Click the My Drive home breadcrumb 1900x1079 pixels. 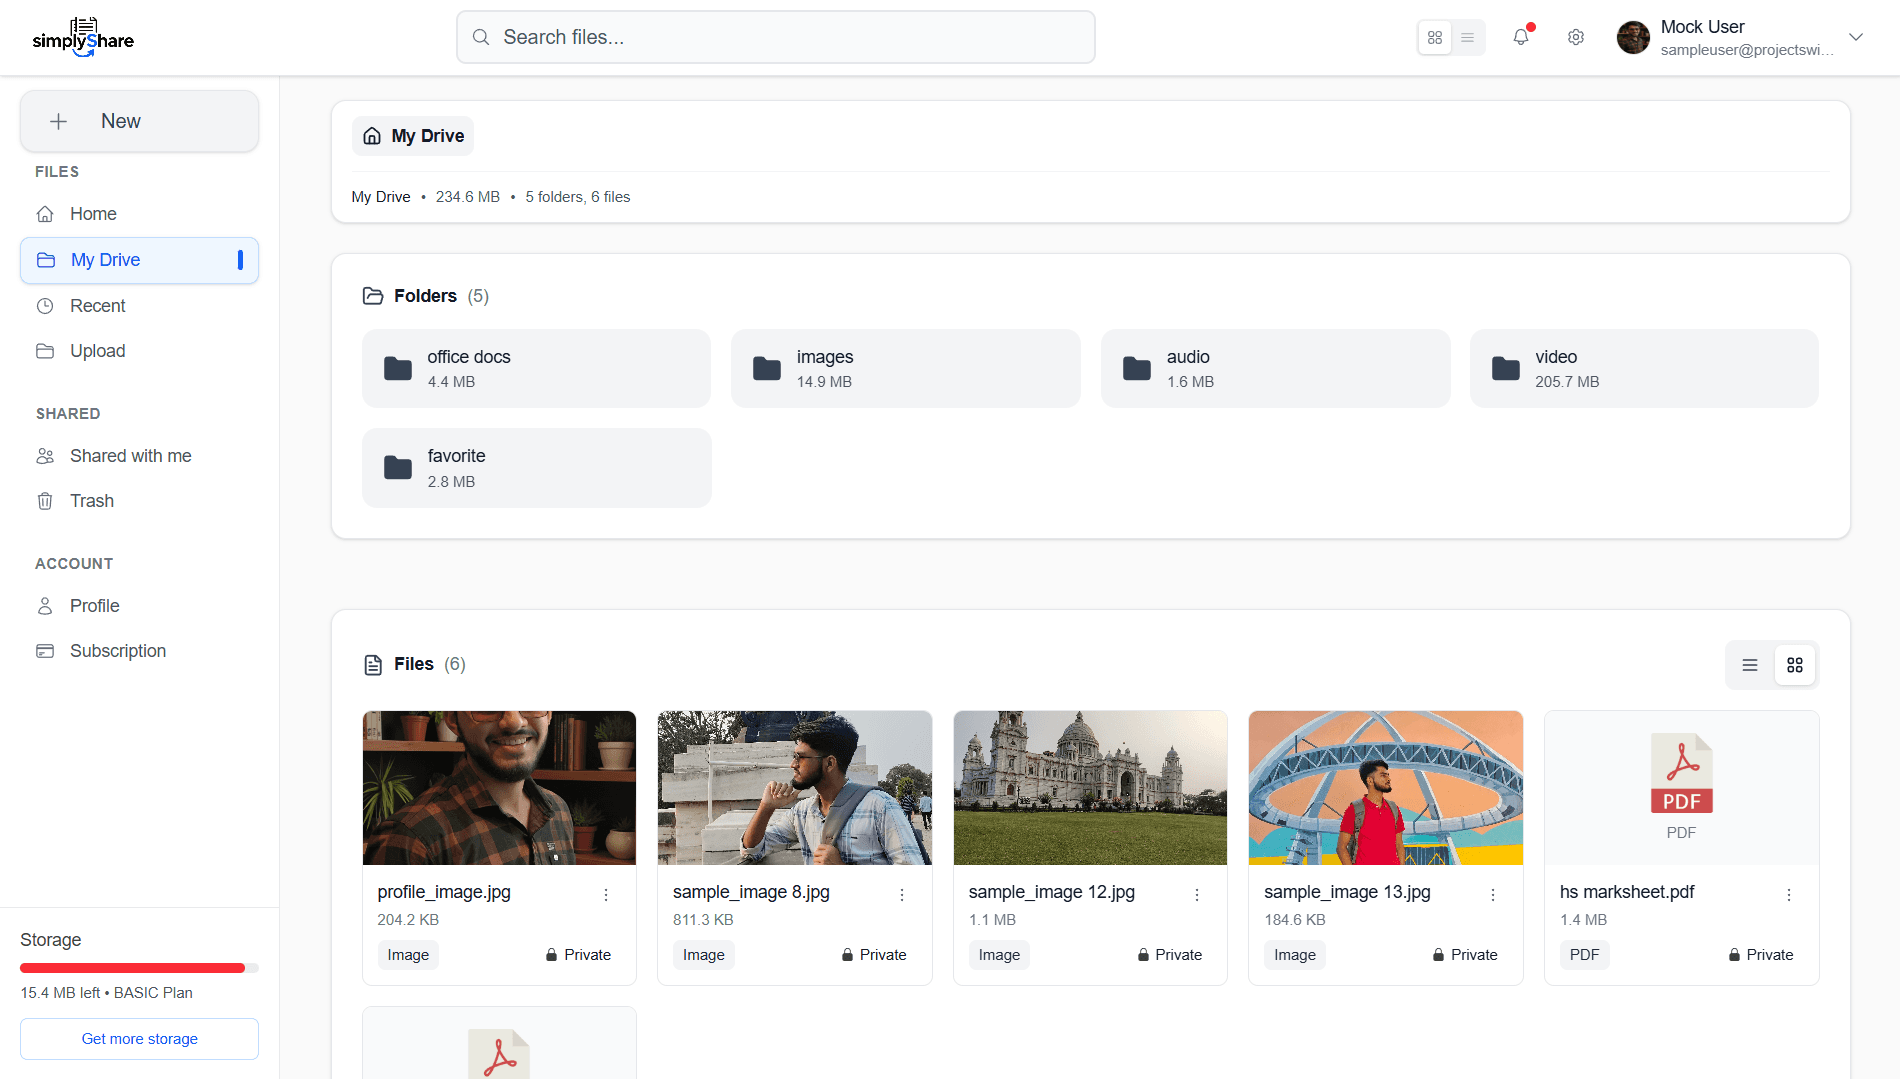coord(413,136)
